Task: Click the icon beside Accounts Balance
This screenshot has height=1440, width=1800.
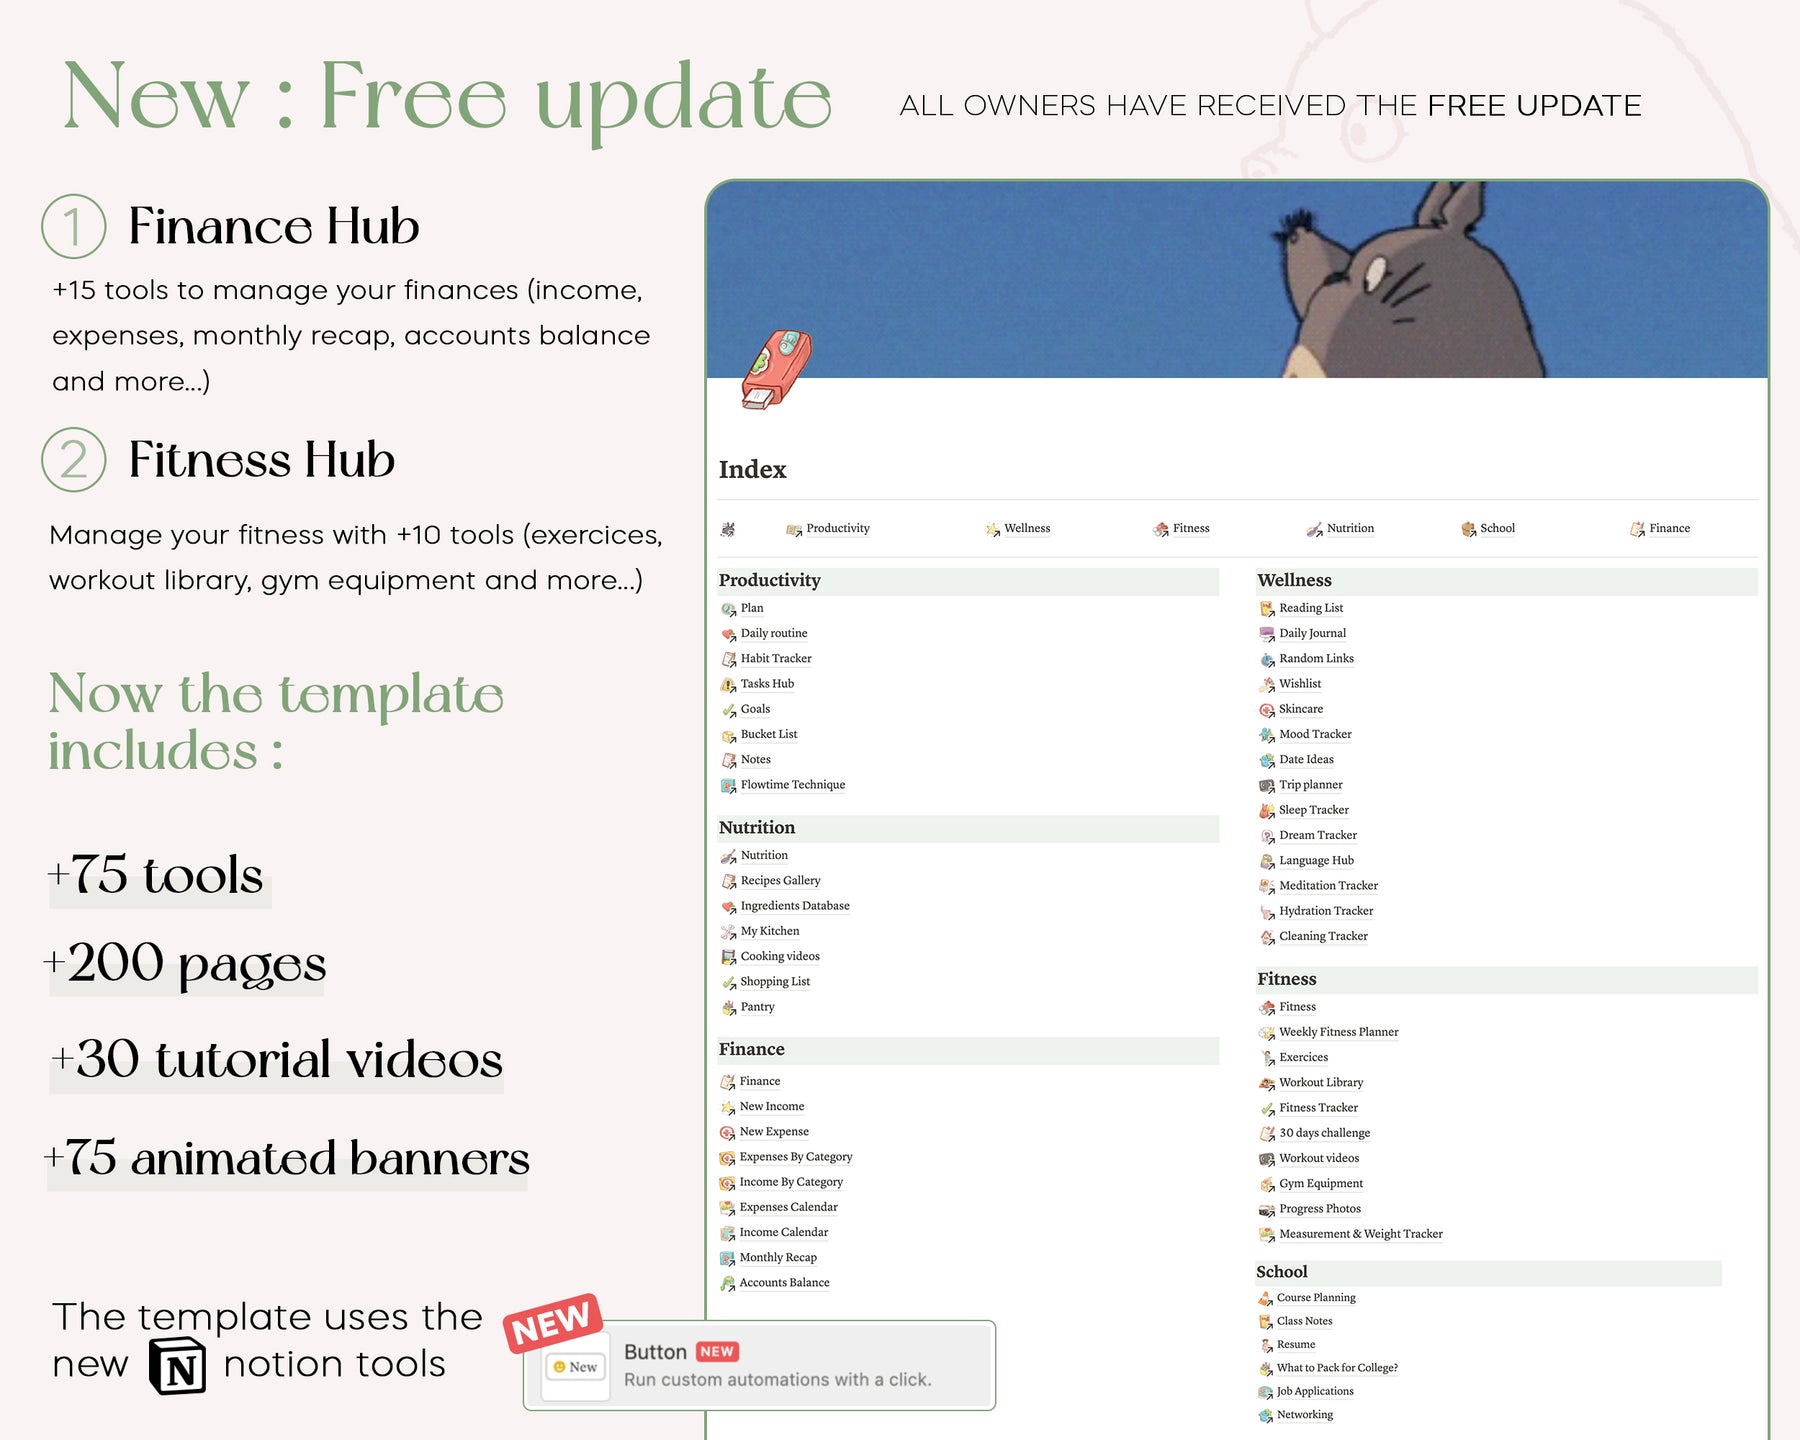Action: click(727, 1283)
